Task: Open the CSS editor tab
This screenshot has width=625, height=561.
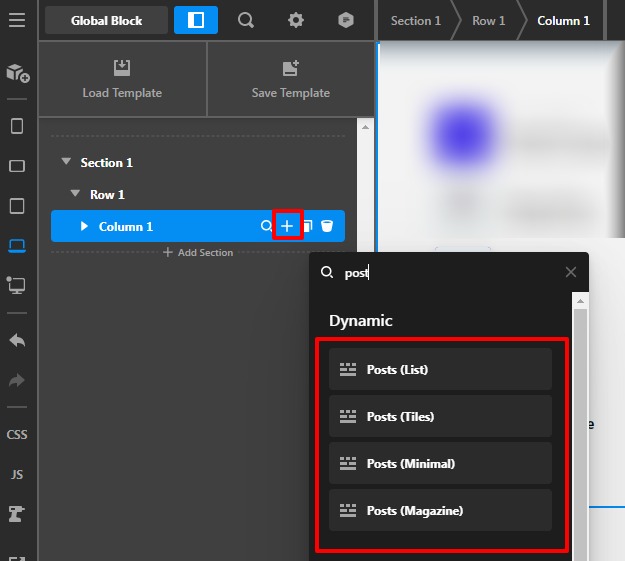Action: tap(17, 435)
